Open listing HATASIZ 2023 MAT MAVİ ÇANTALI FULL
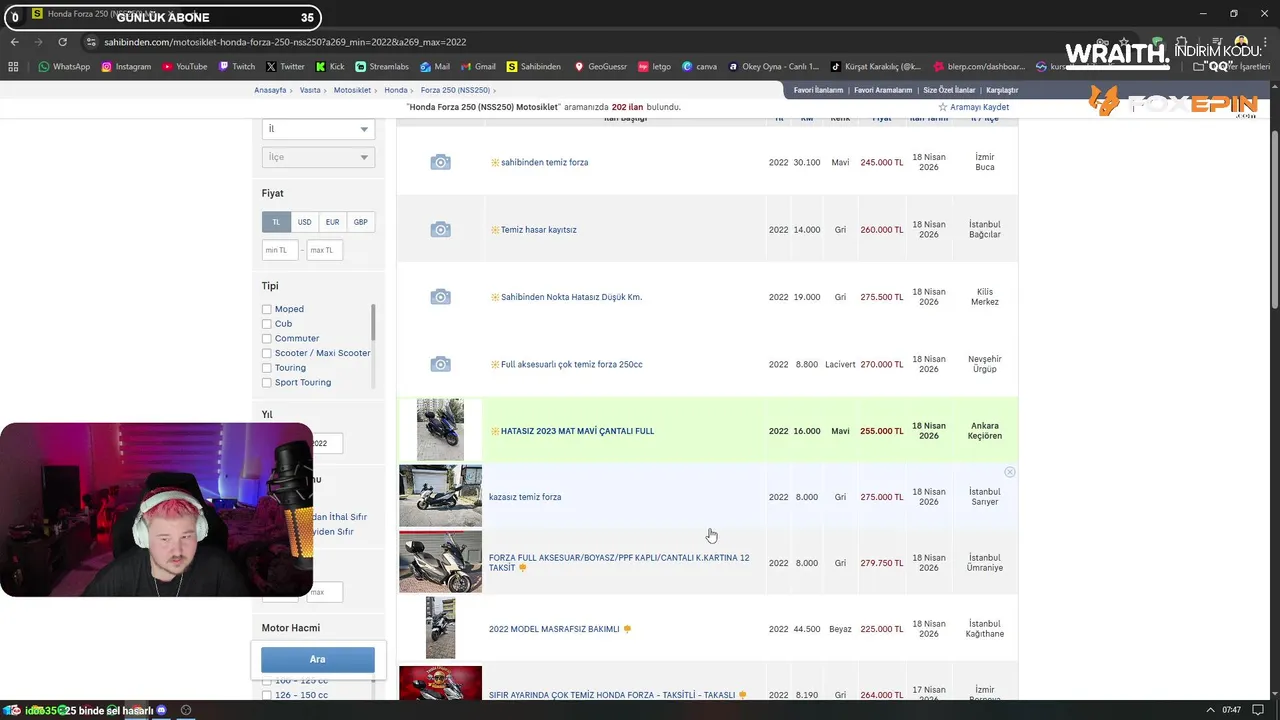 point(577,431)
